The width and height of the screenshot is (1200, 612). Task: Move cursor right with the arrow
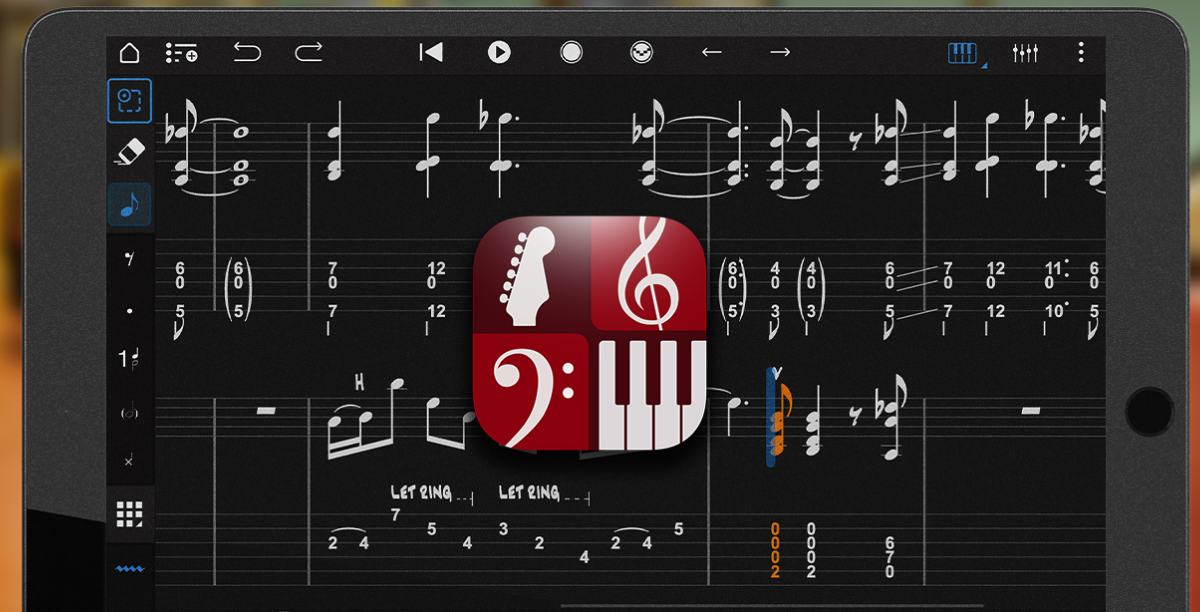point(780,52)
